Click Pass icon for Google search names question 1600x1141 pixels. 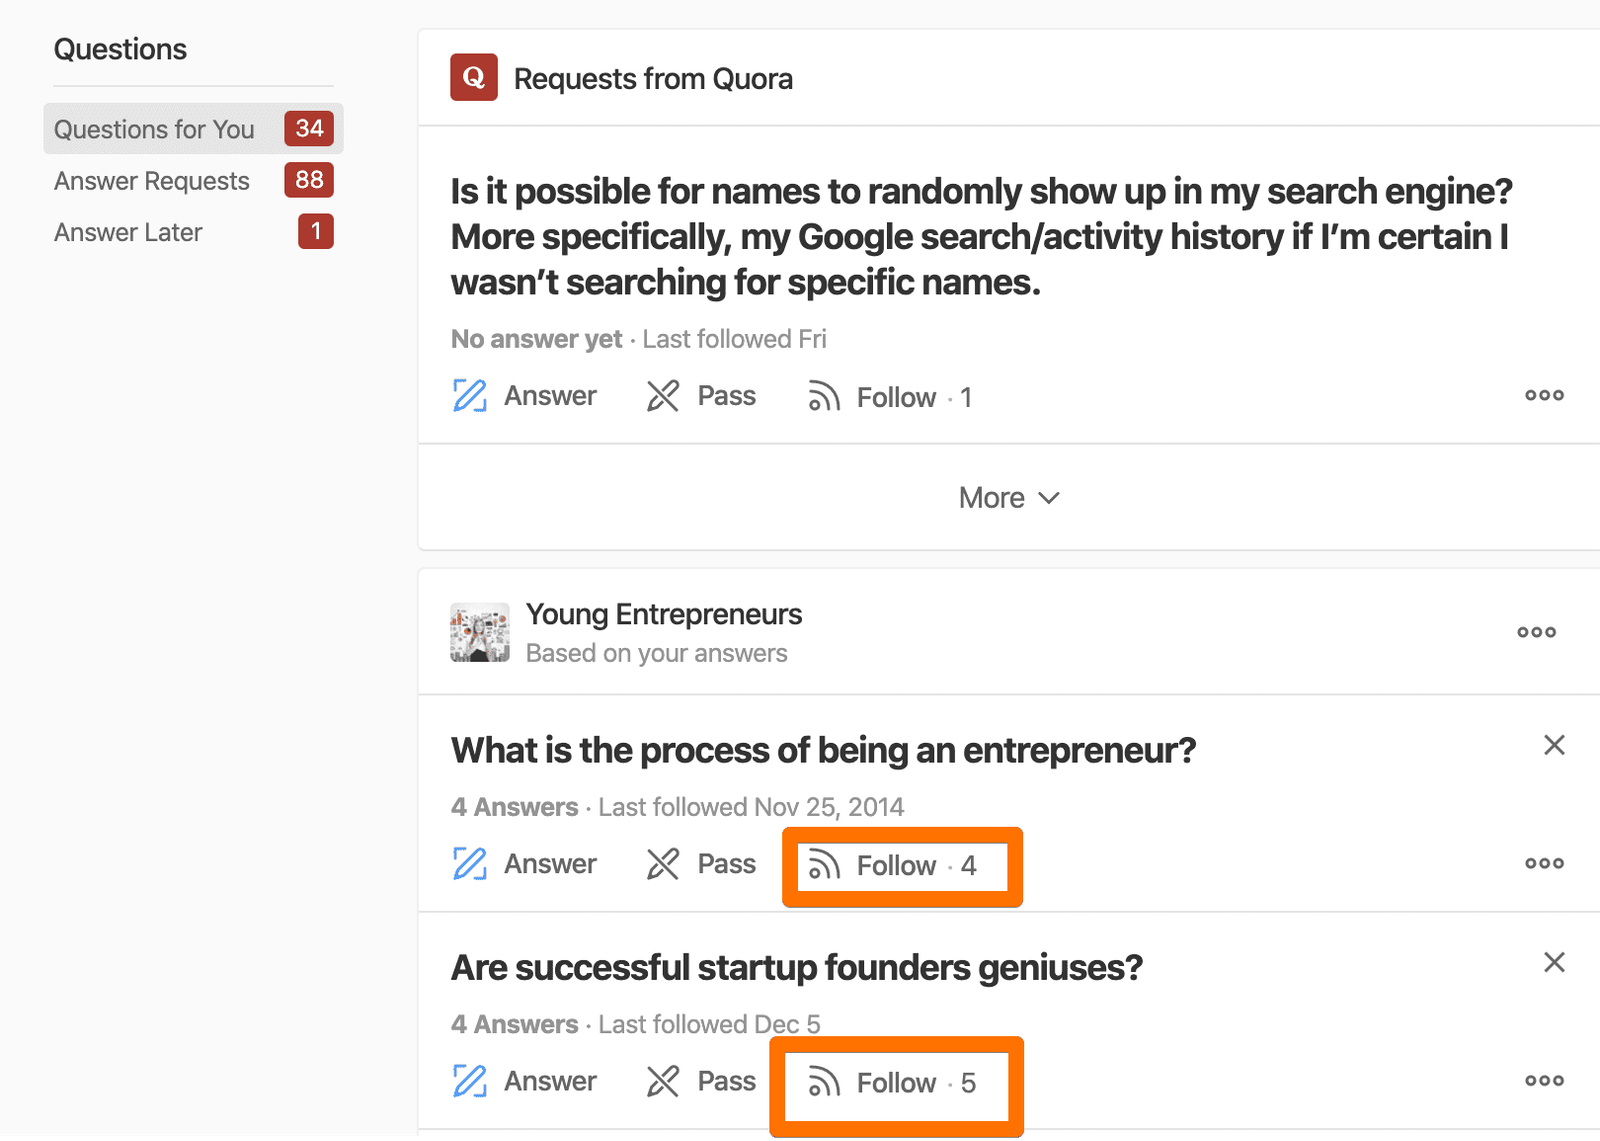click(663, 396)
